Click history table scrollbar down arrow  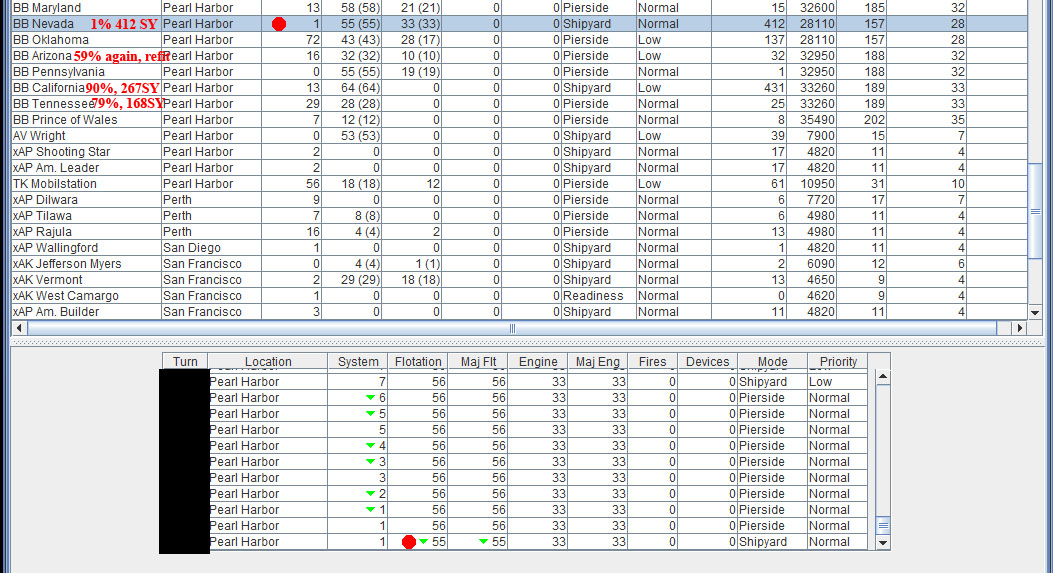tap(883, 543)
